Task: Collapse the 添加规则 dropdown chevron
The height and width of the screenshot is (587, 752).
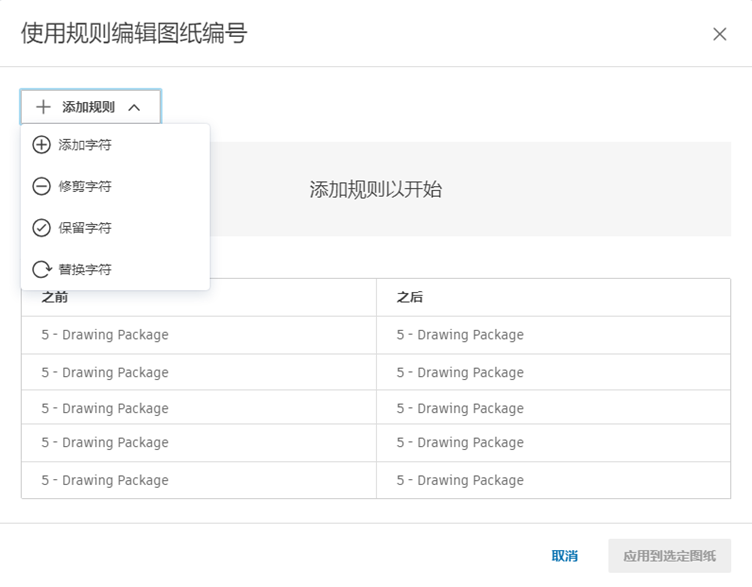Action: click(135, 107)
